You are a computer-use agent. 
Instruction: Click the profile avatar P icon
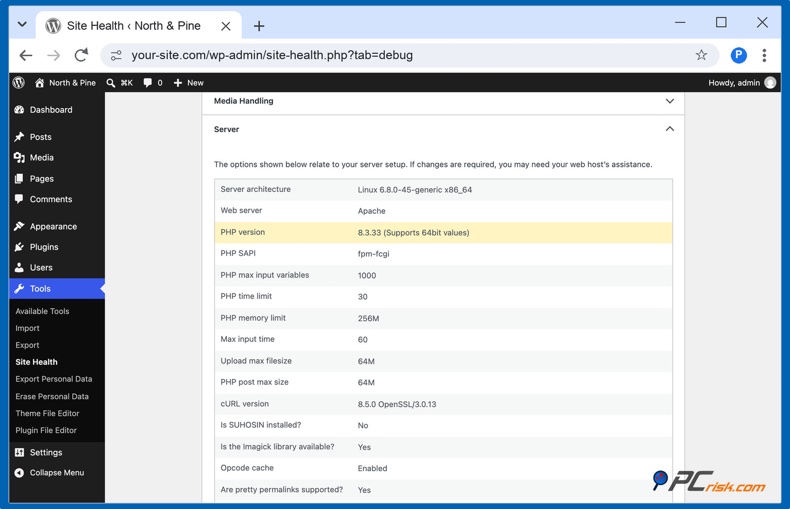click(x=738, y=55)
